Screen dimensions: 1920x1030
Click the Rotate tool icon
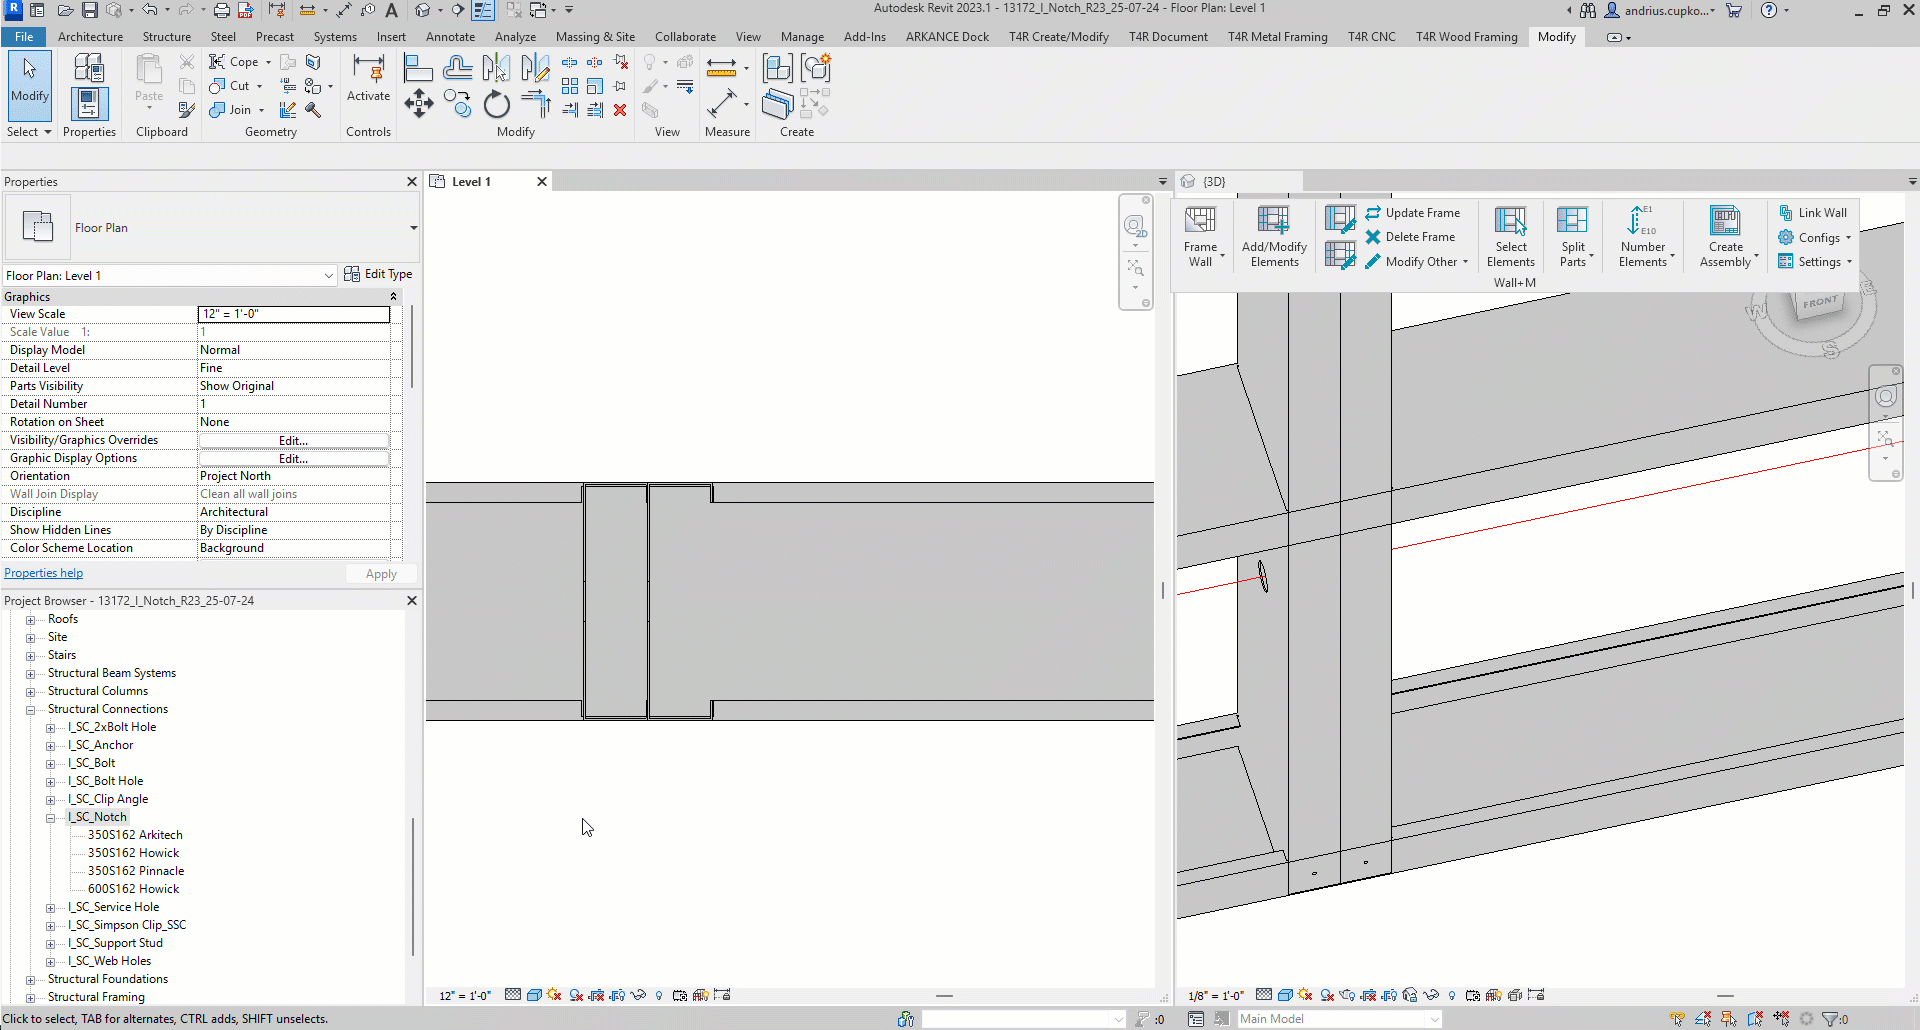tap(496, 104)
